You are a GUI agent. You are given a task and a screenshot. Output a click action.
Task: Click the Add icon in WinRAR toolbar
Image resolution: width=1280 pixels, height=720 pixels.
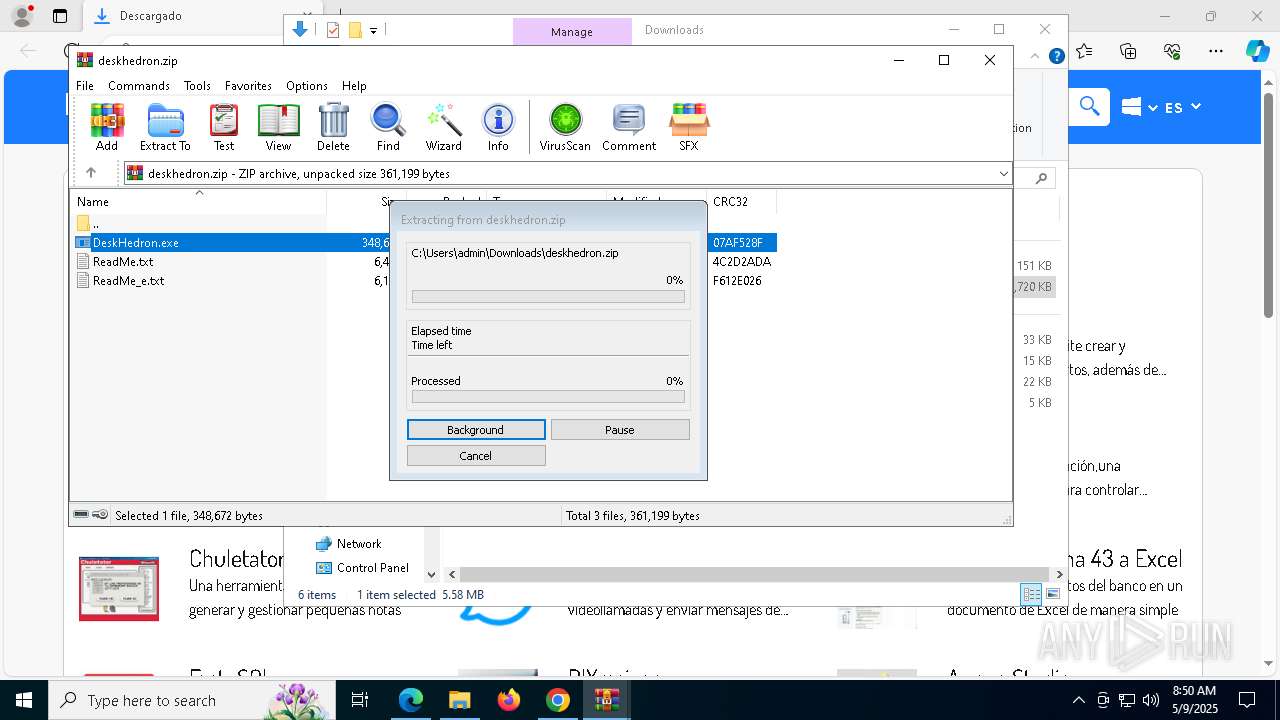pos(107,127)
